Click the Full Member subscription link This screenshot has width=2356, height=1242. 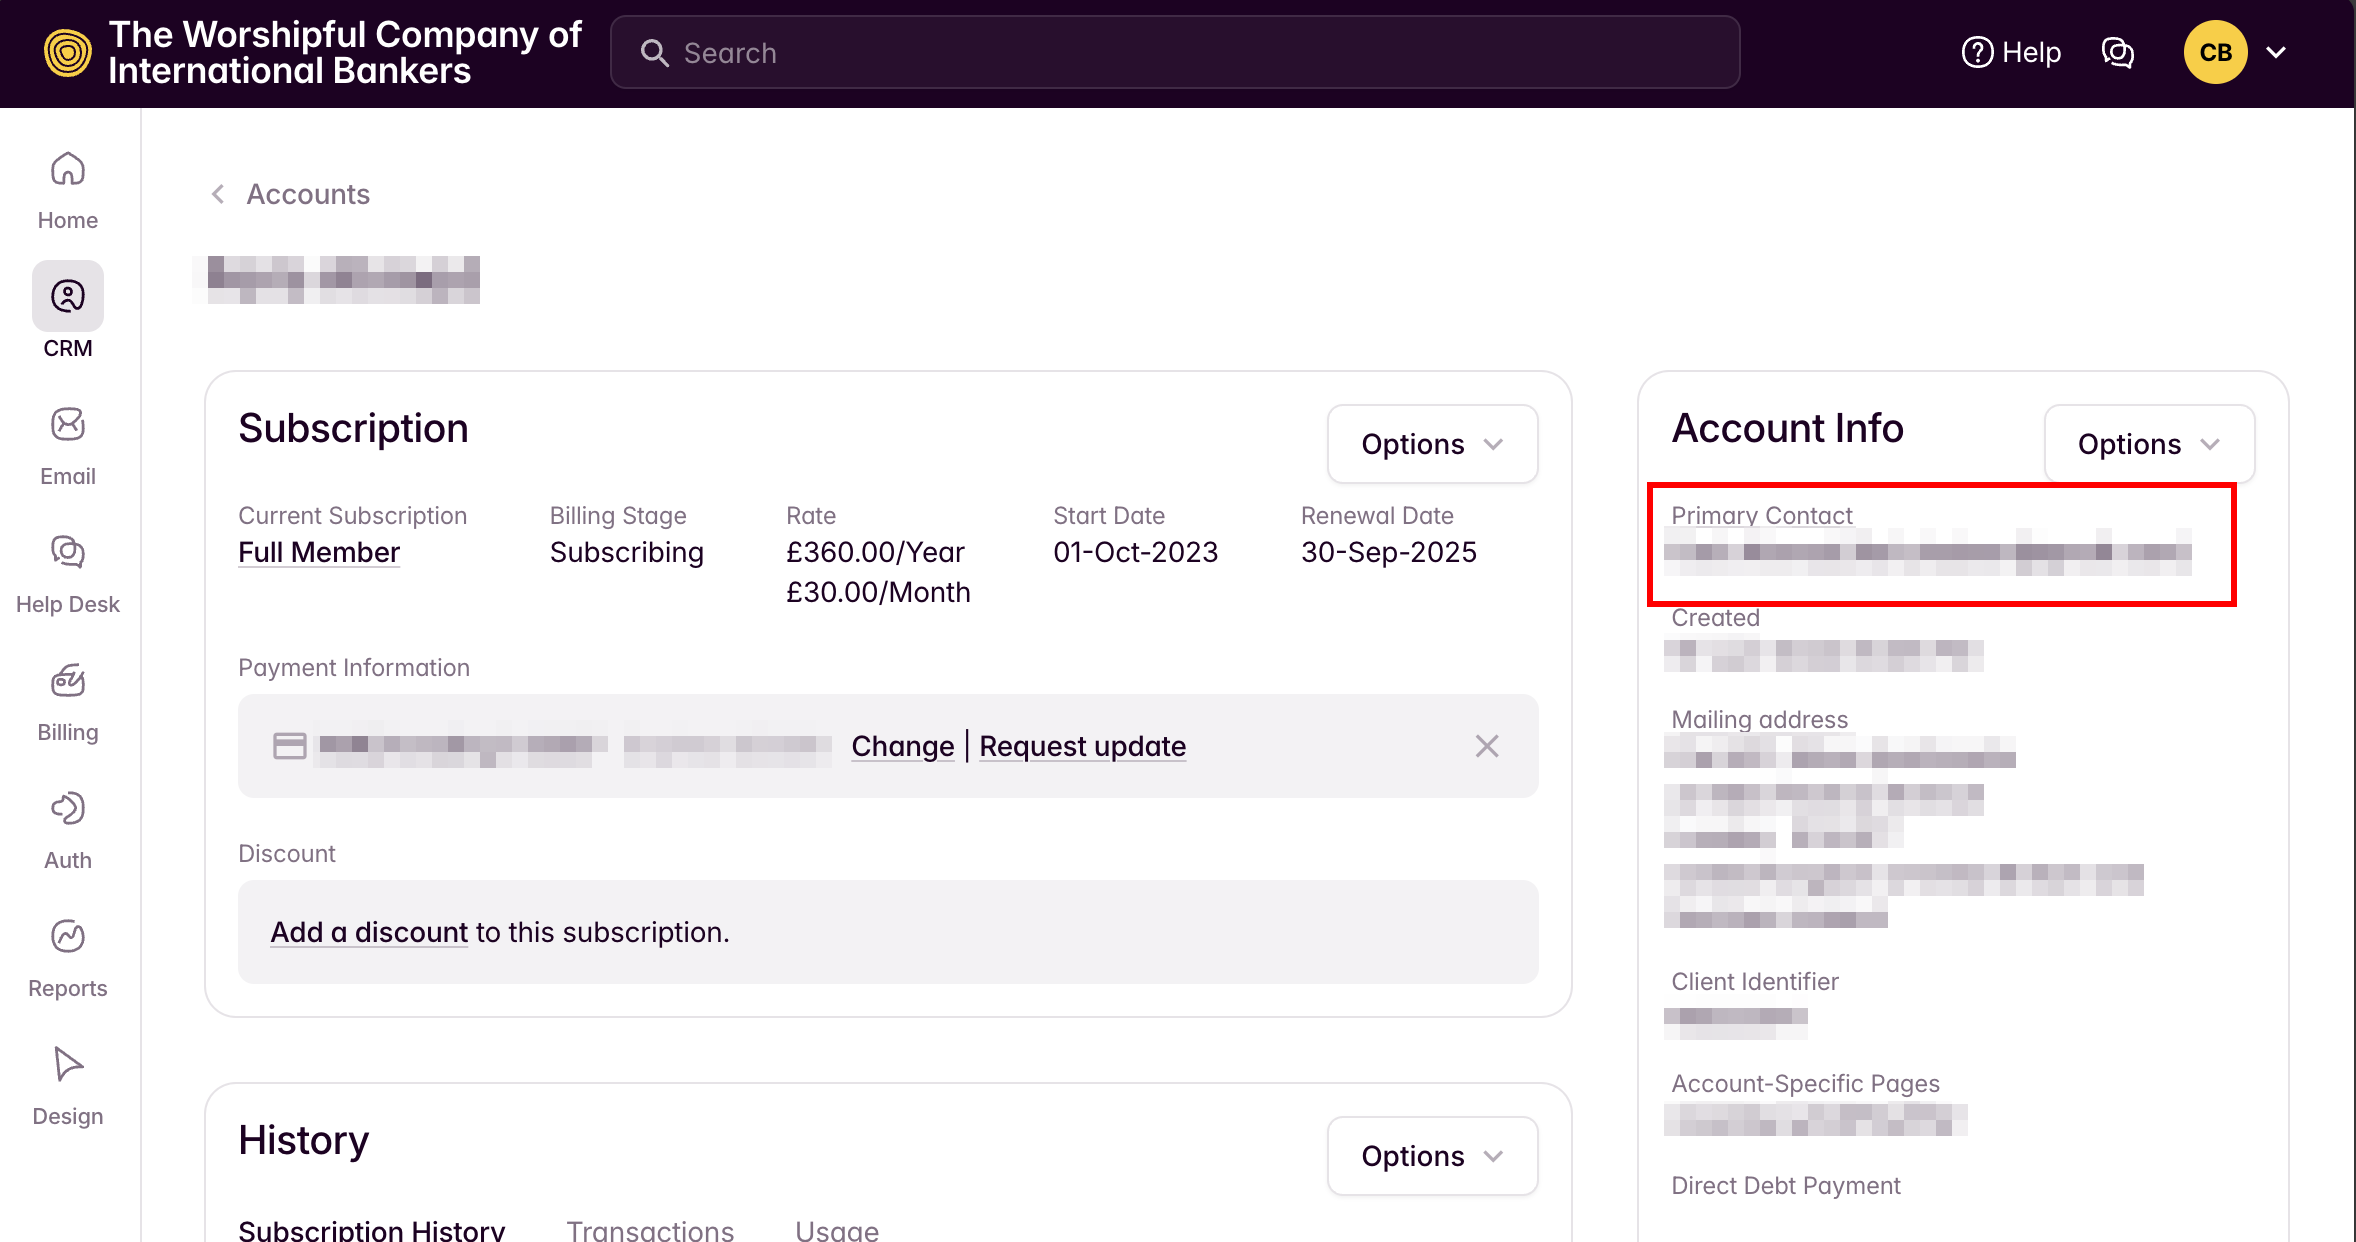click(x=319, y=552)
